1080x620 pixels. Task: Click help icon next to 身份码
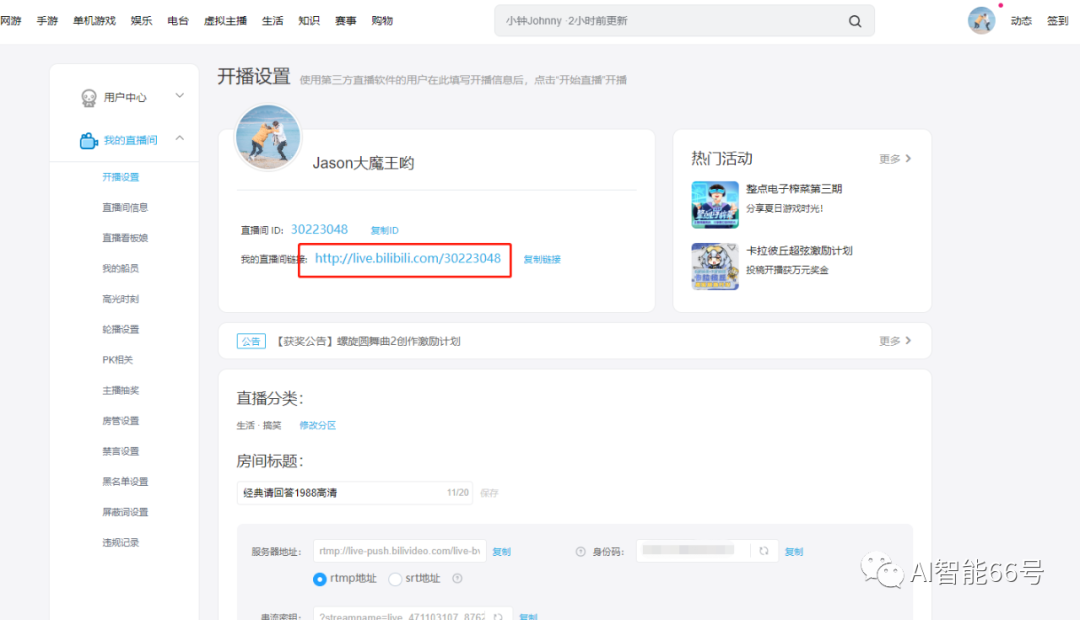[x=580, y=552]
